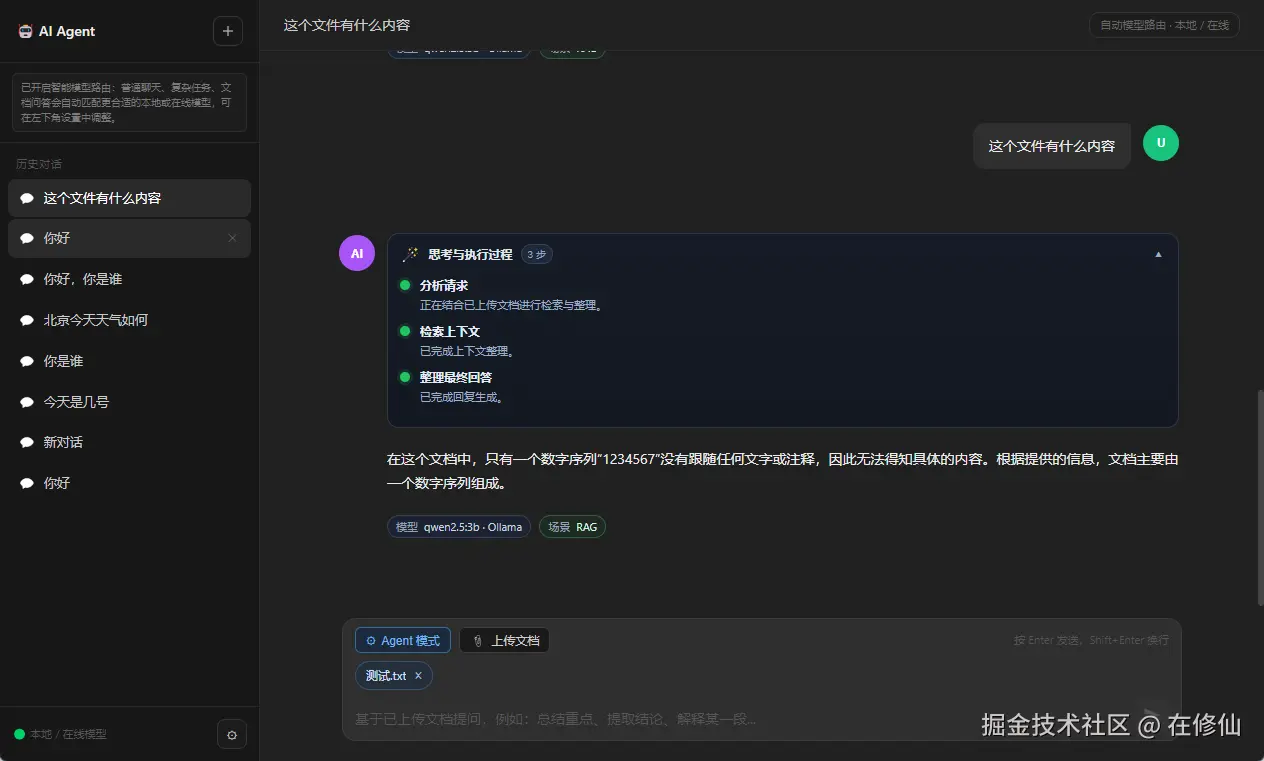Click the AI Agent title text
The height and width of the screenshot is (761, 1264).
[67, 31]
